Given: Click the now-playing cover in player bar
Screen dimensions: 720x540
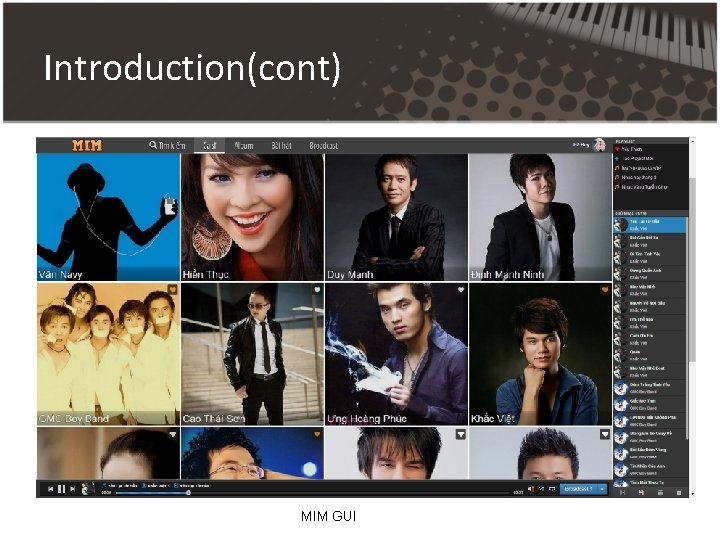Looking at the screenshot, I should point(86,489).
